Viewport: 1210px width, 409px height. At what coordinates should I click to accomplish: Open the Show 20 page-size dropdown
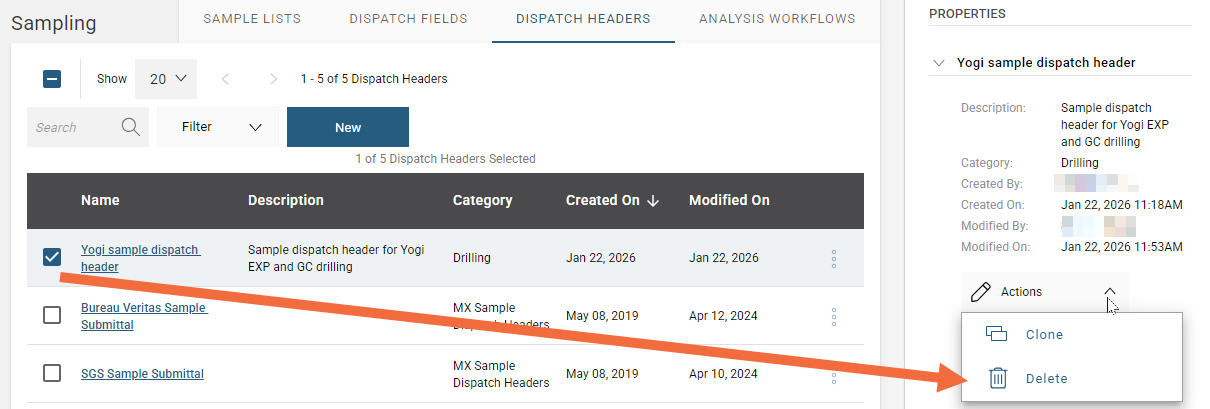pyautogui.click(x=167, y=79)
